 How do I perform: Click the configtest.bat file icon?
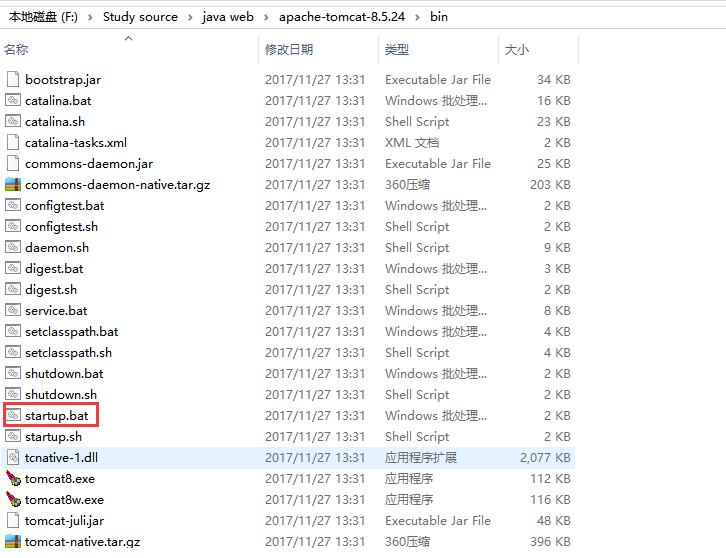[x=13, y=206]
